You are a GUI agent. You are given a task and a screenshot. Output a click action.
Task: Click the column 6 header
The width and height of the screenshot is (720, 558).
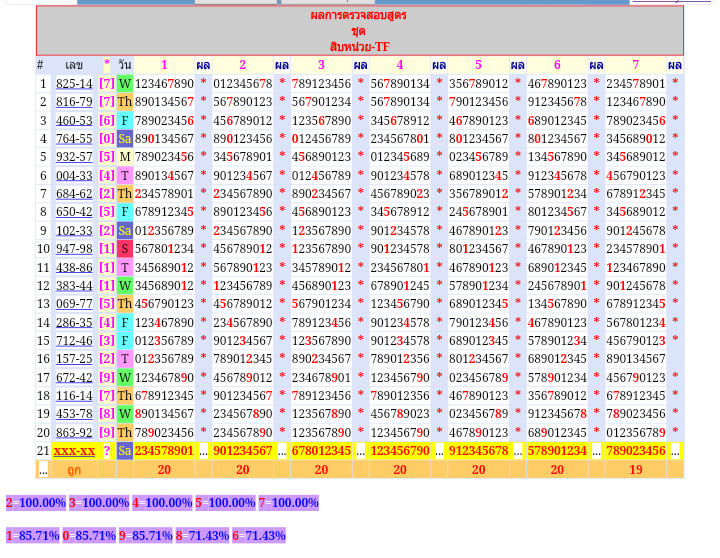[557, 65]
